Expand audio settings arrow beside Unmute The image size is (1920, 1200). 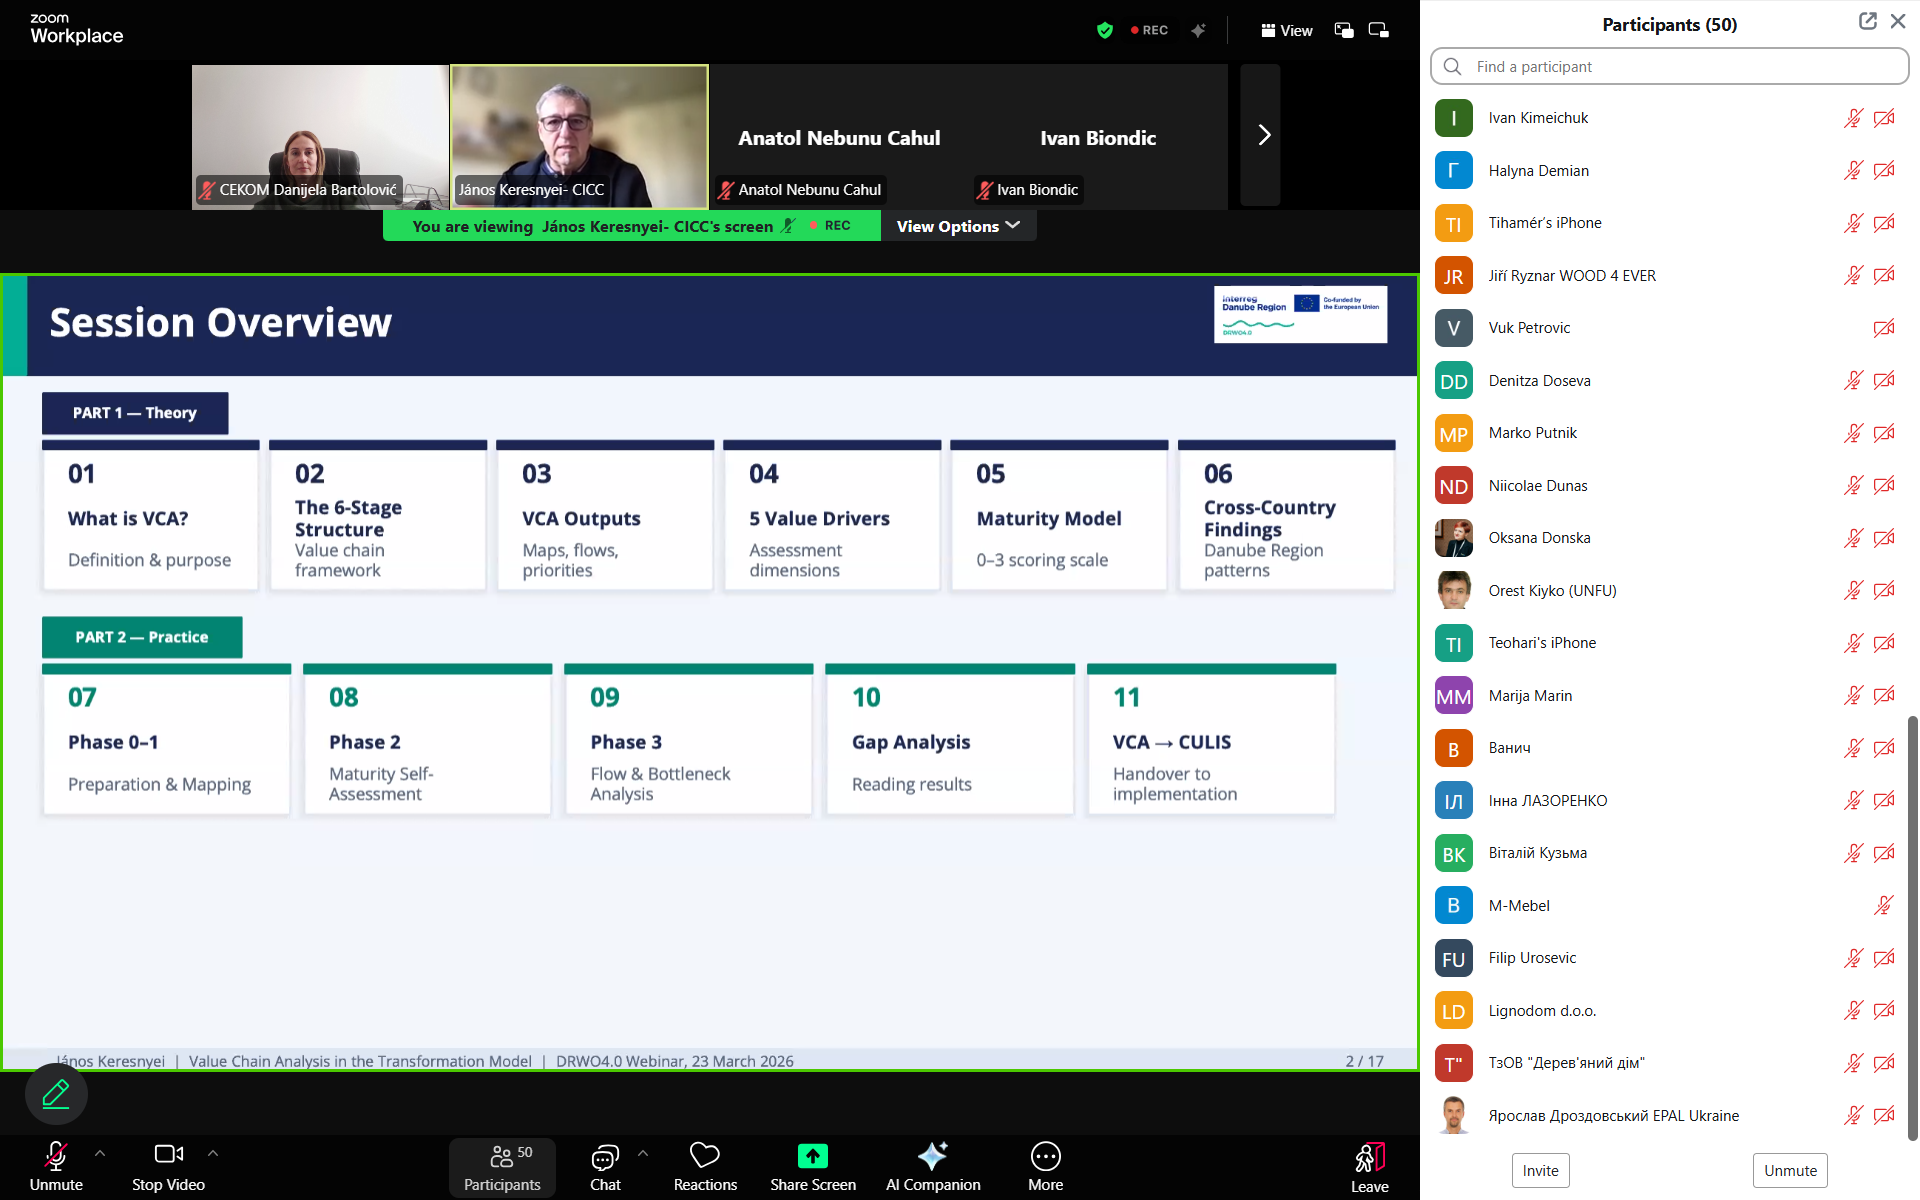point(100,1153)
